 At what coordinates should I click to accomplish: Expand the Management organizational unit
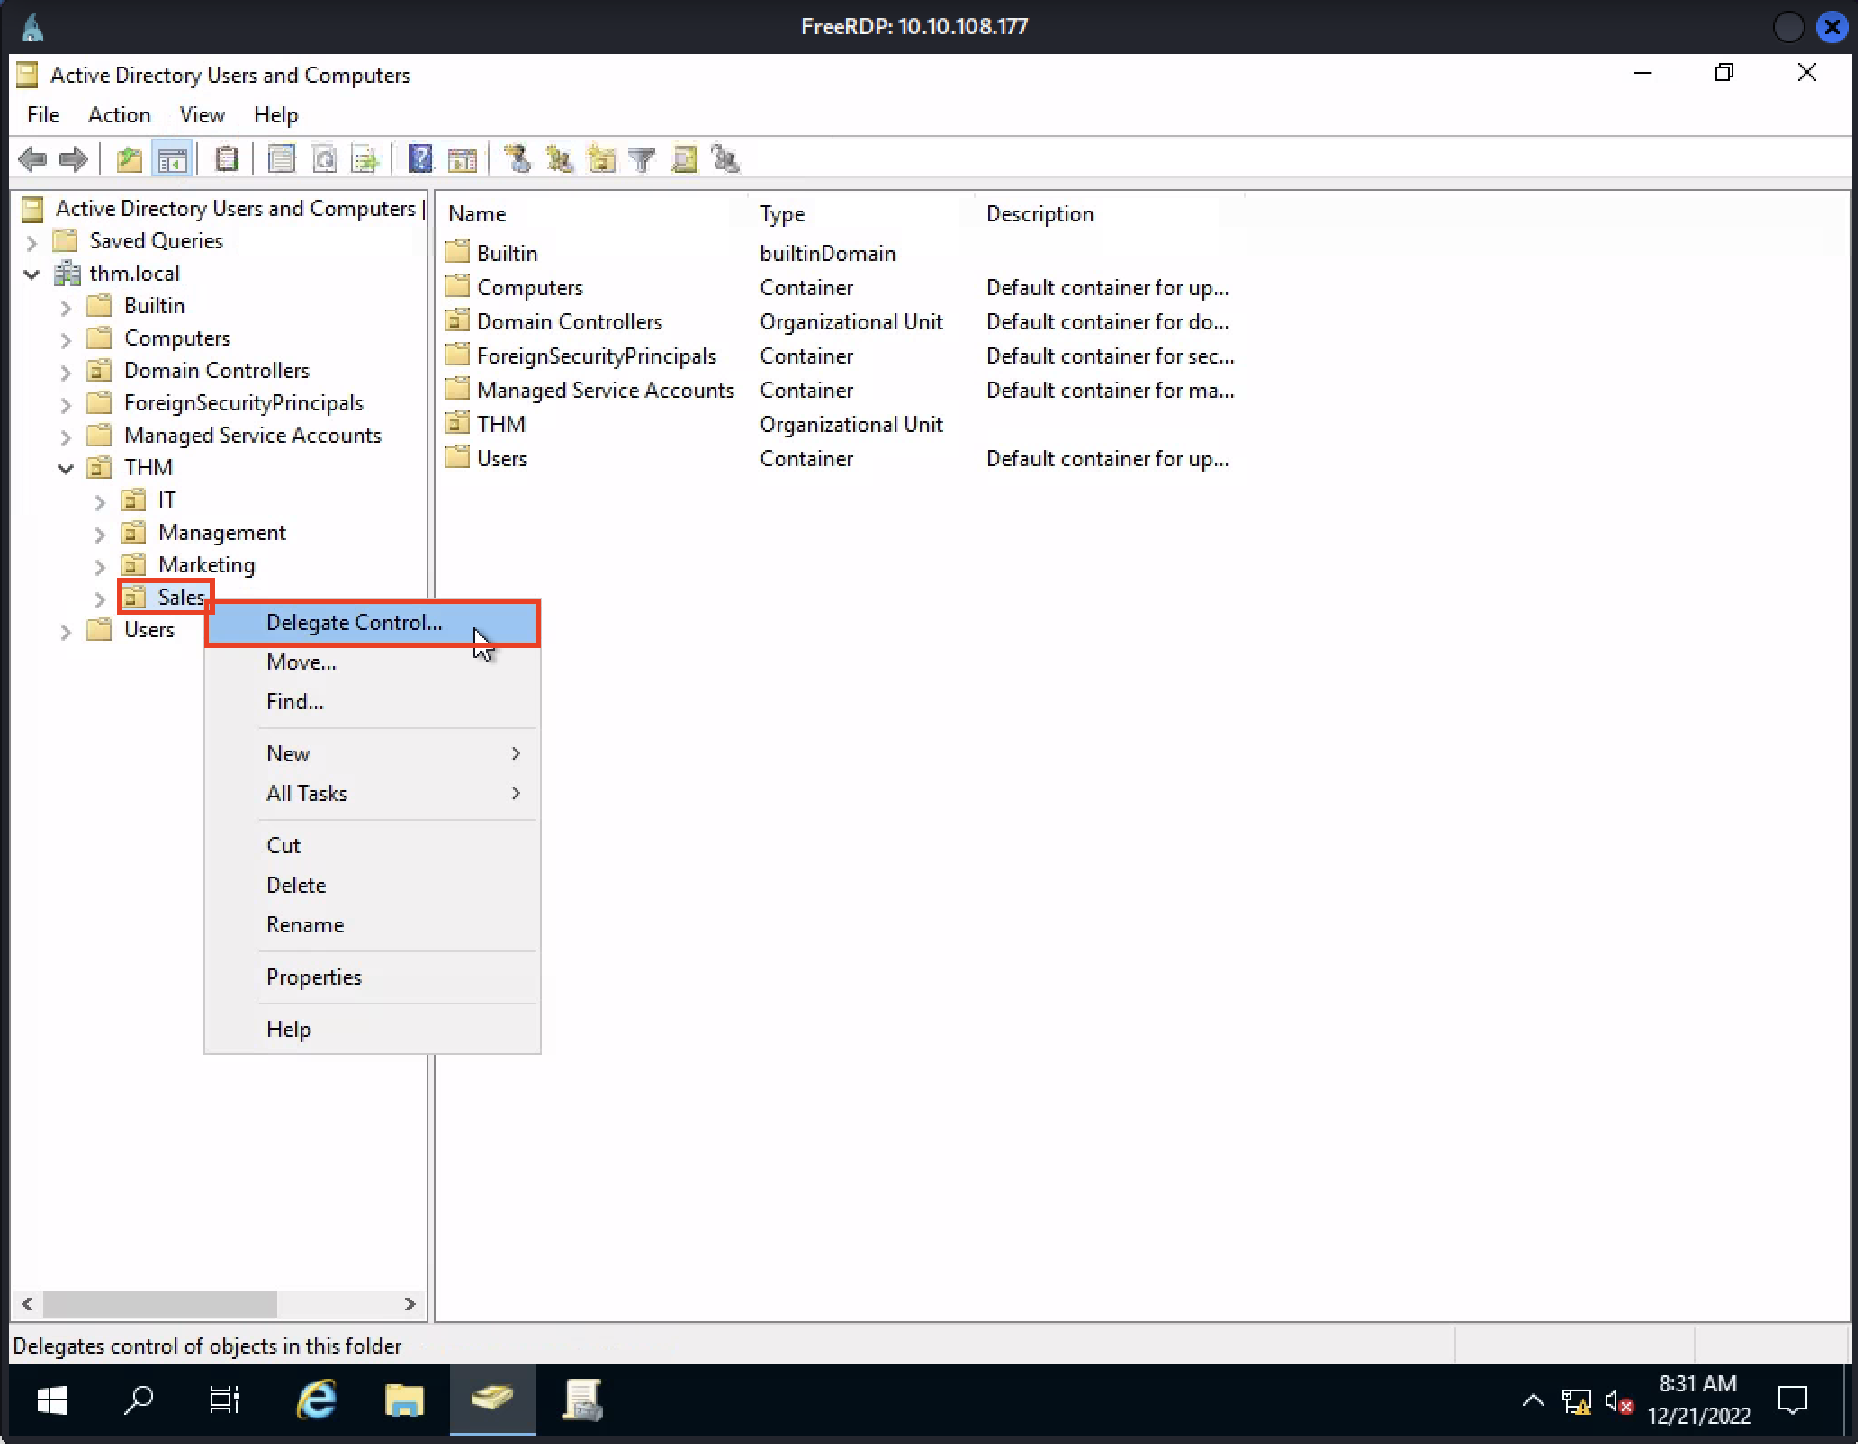point(99,534)
